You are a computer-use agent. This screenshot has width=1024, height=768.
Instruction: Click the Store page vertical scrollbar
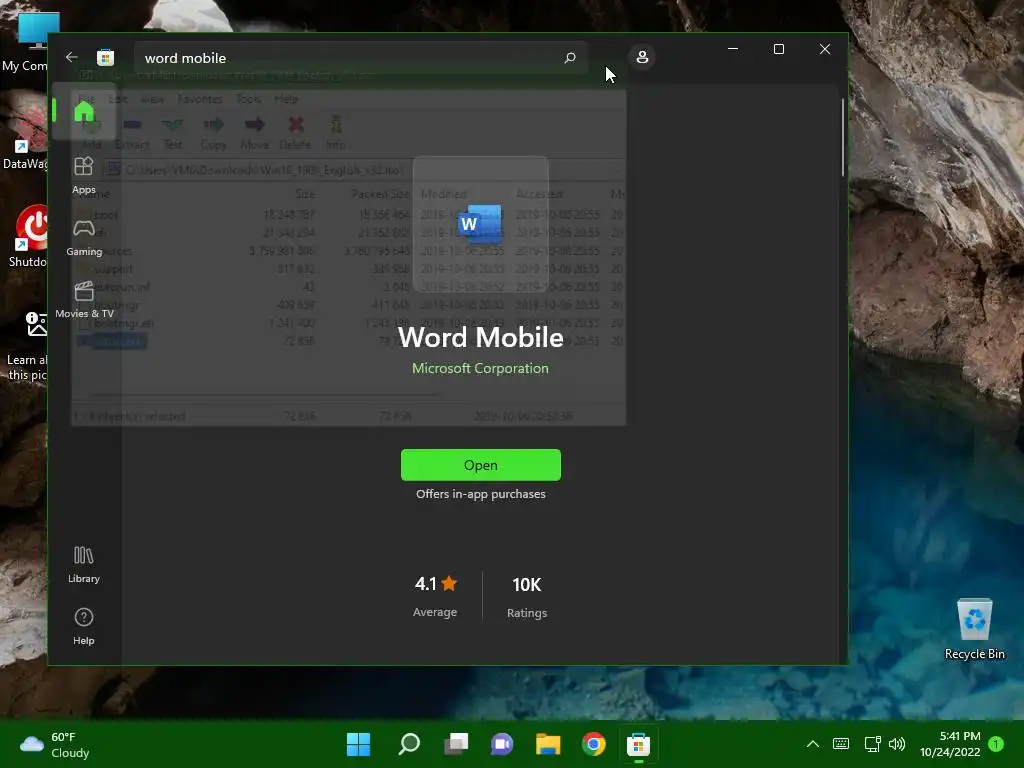(x=842, y=137)
